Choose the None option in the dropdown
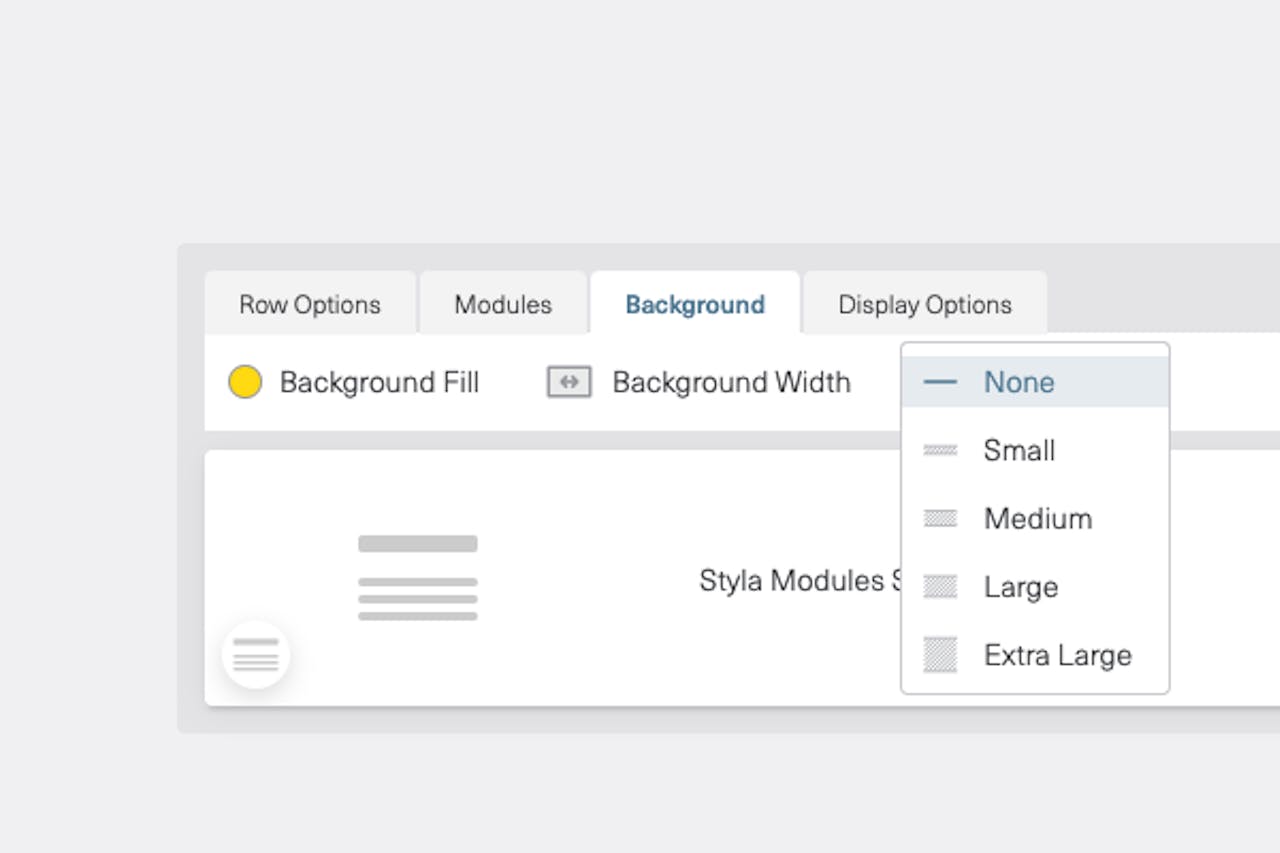Screen dimensions: 1280x853 click(1019, 382)
